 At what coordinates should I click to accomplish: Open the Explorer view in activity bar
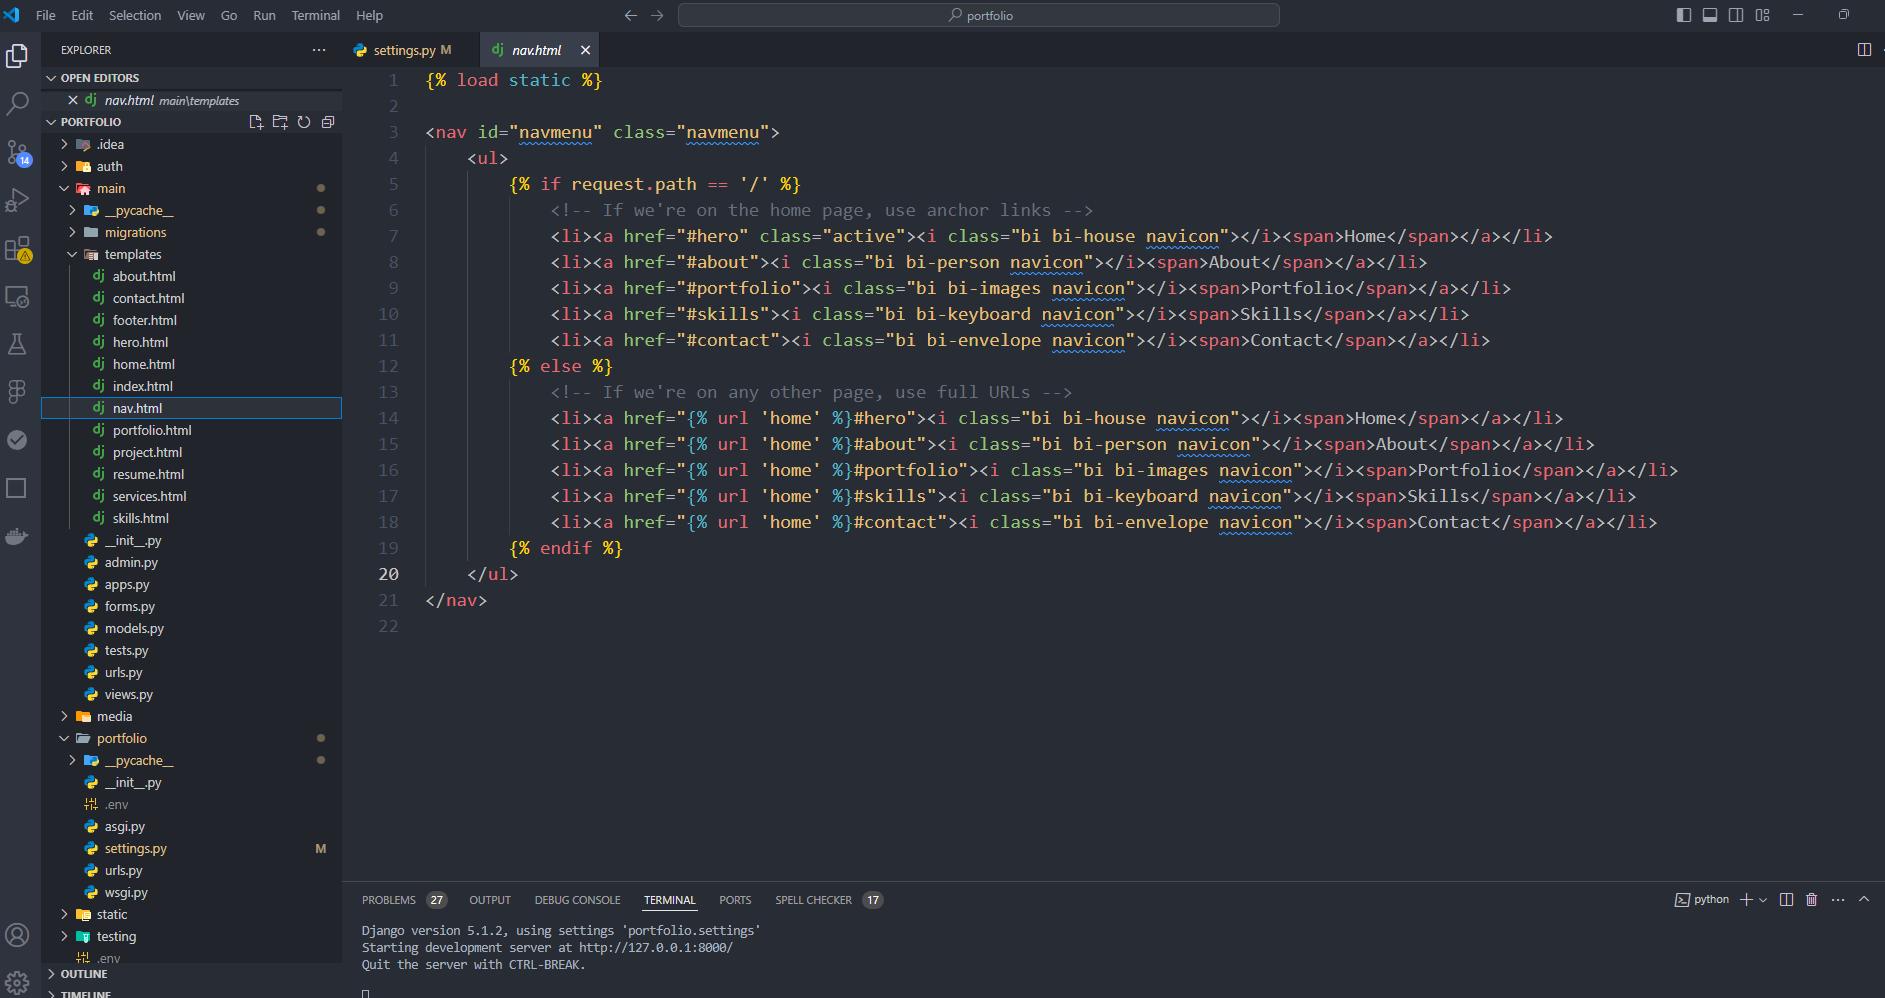(x=17, y=56)
